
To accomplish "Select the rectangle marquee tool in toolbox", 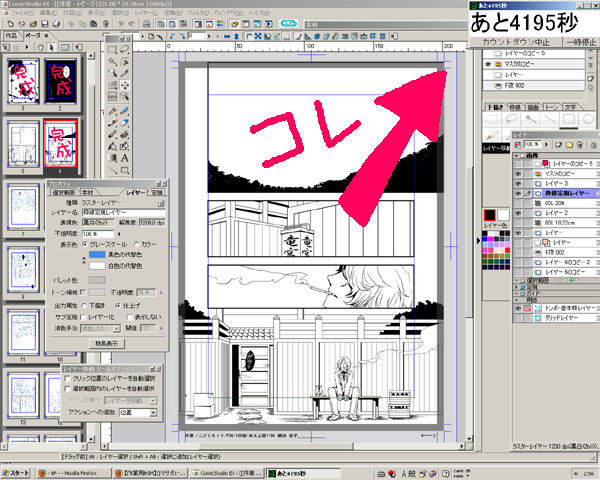I will pos(112,50).
